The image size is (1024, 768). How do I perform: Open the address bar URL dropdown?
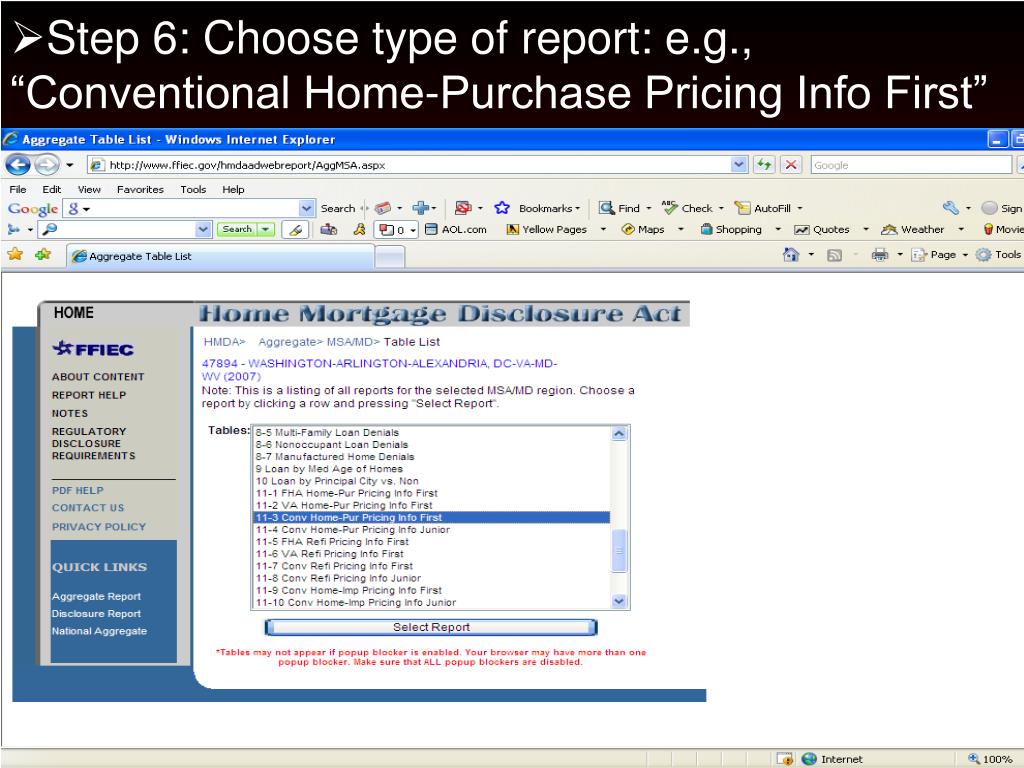(x=739, y=165)
